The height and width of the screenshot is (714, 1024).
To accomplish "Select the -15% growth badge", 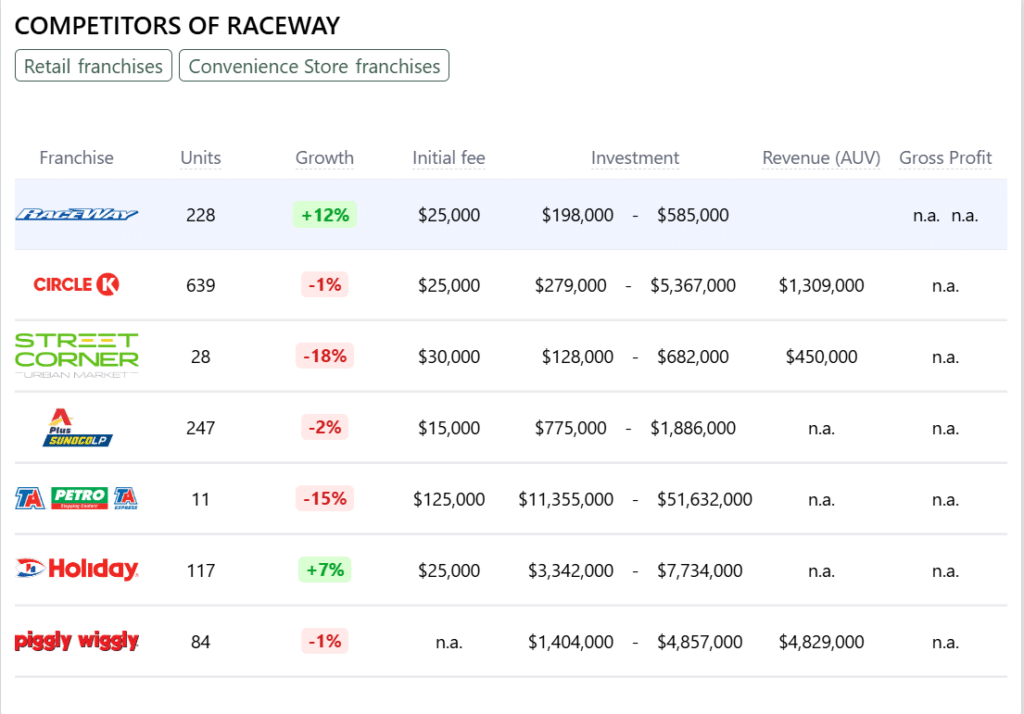I will [x=325, y=498].
